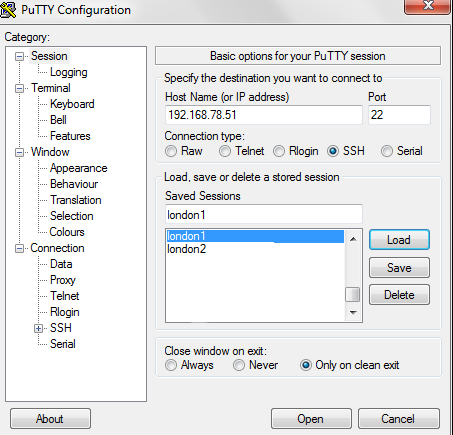Select the Raw connection type
Screen dimensions: 453x435
[x=171, y=151]
